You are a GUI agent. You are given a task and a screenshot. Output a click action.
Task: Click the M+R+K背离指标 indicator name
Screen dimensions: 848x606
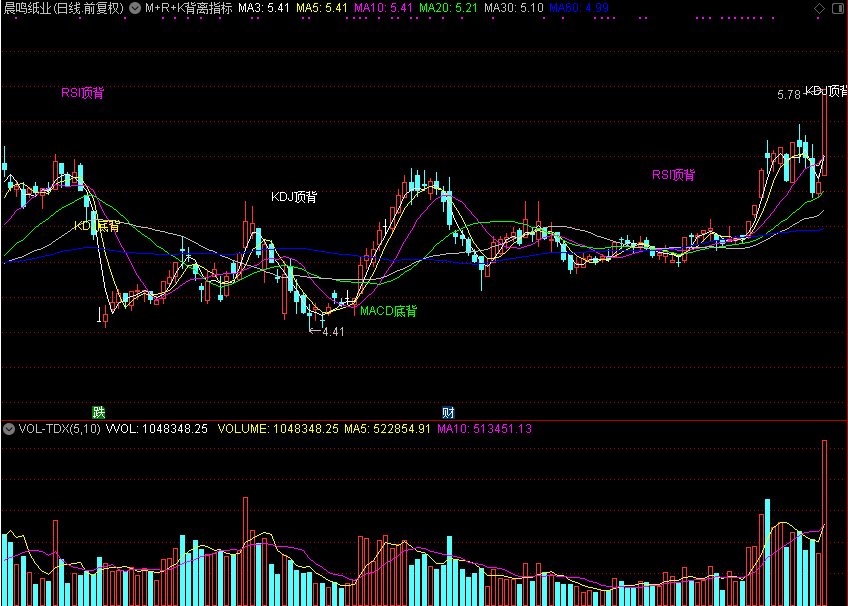[x=189, y=8]
